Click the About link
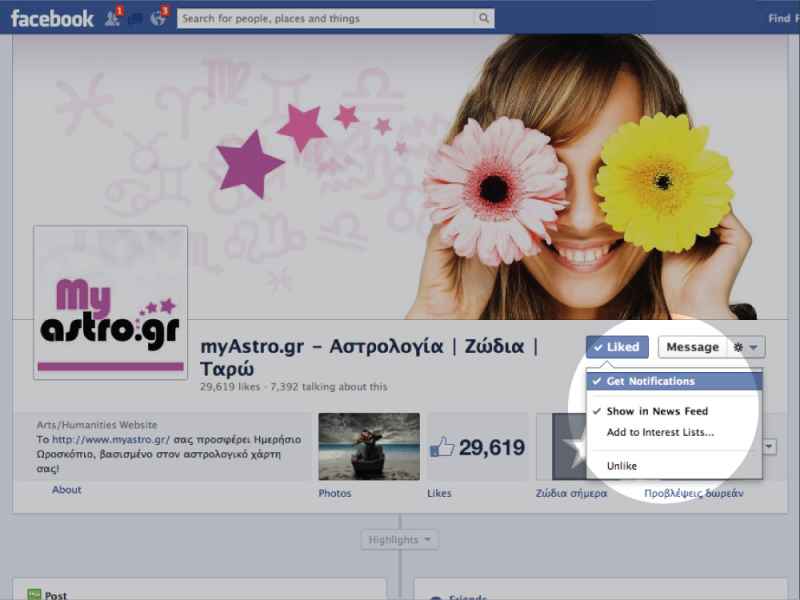800x600 pixels. coord(66,490)
